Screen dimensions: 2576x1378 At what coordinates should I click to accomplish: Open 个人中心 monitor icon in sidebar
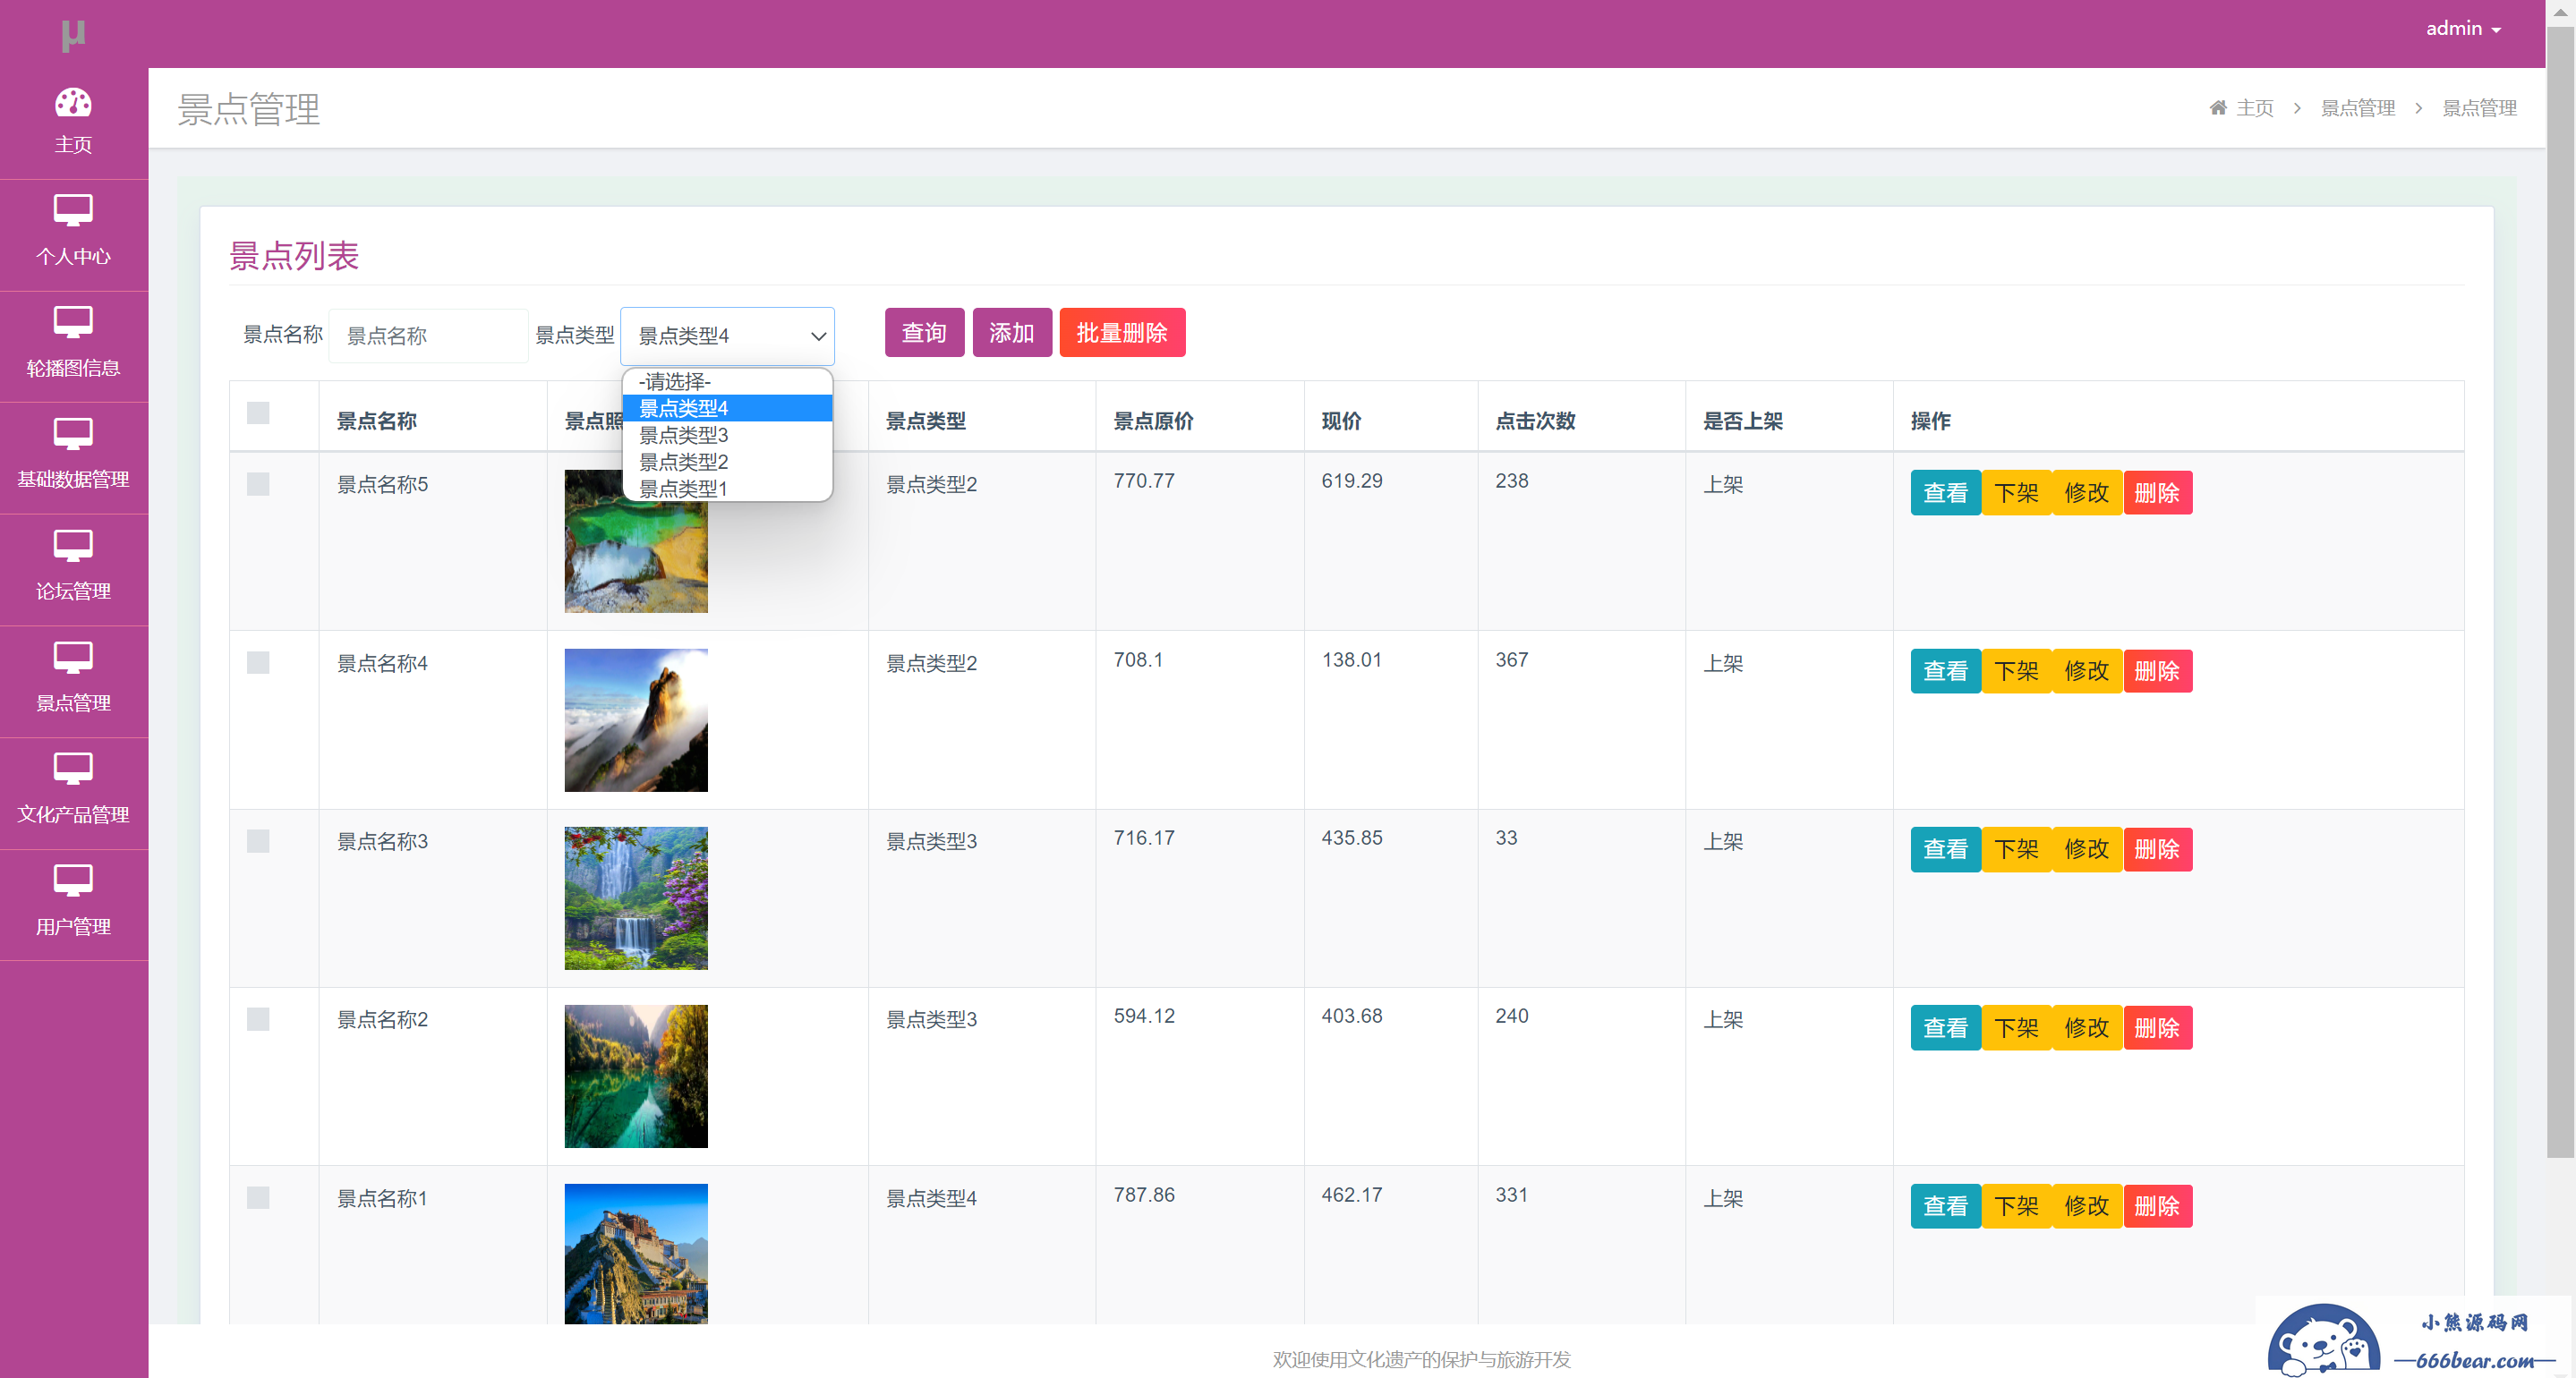coord(73,211)
